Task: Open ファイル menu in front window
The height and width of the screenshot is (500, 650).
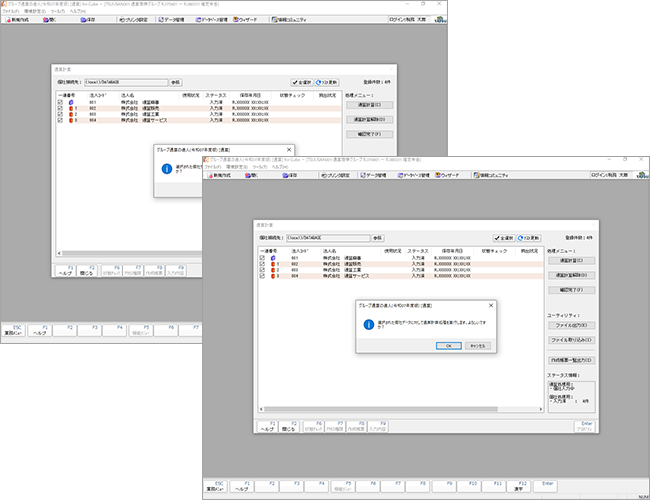Action: pyautogui.click(x=213, y=167)
